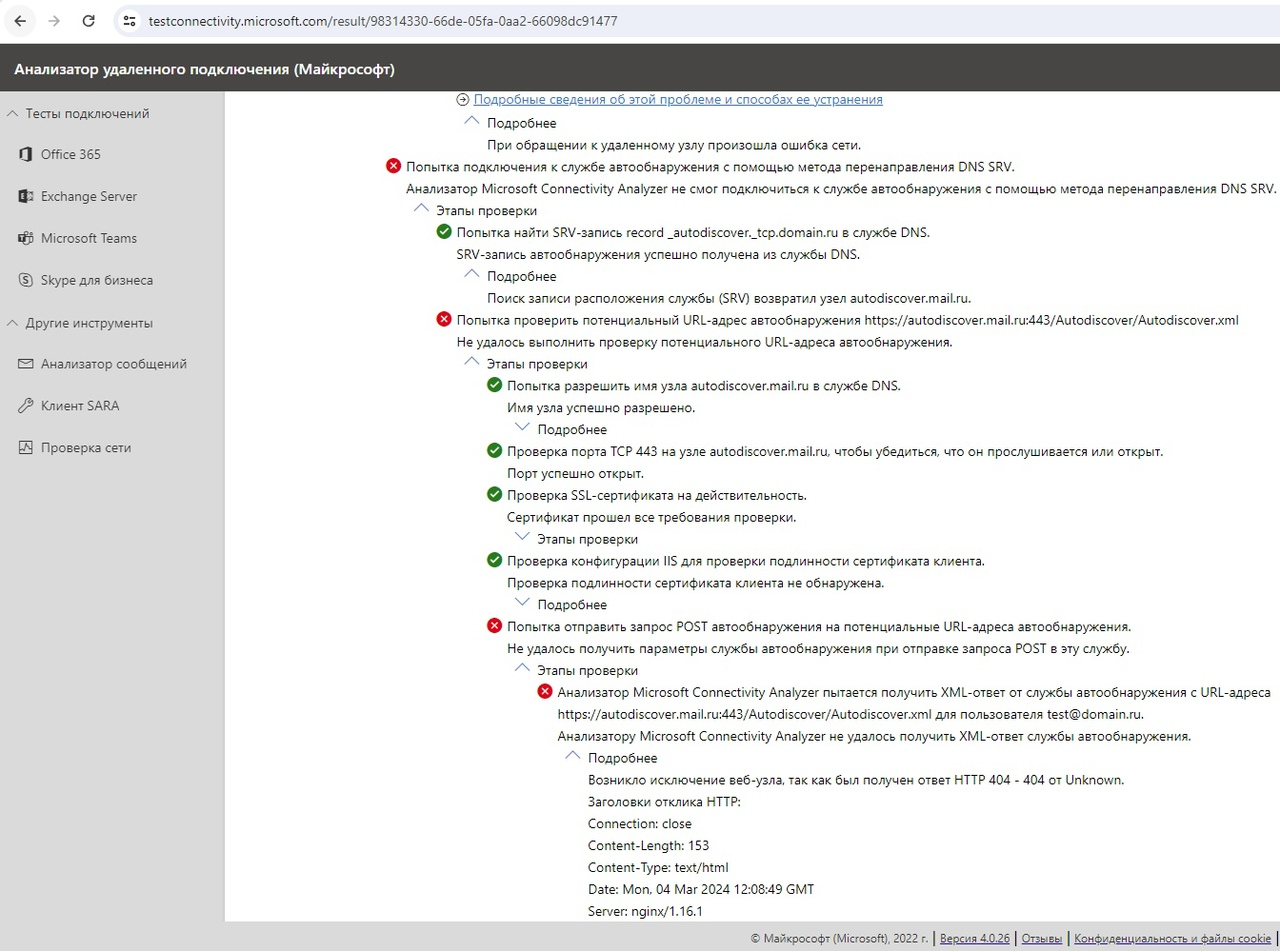Expand Подробнее under DNS name resolution step
Image resolution: width=1280 pixels, height=951 pixels.
coord(522,428)
